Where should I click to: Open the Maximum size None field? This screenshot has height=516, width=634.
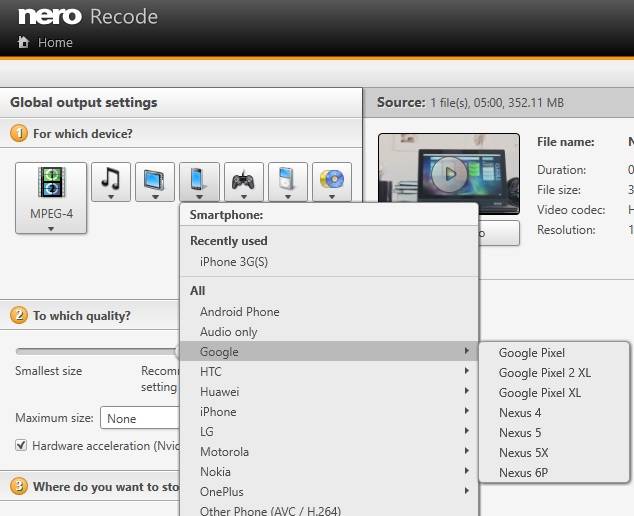[140, 418]
